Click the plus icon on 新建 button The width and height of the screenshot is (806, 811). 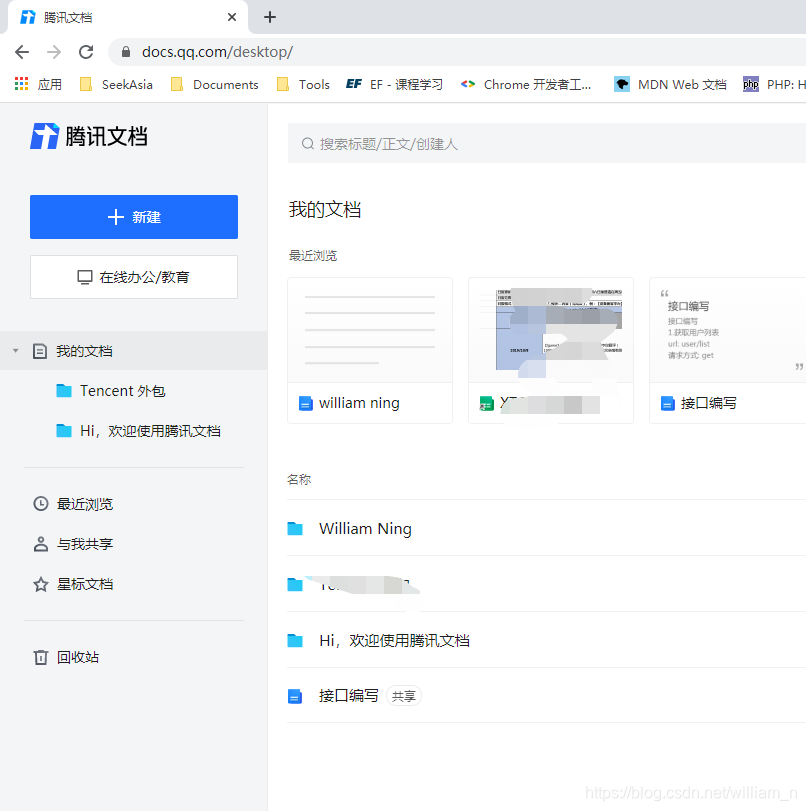116,217
